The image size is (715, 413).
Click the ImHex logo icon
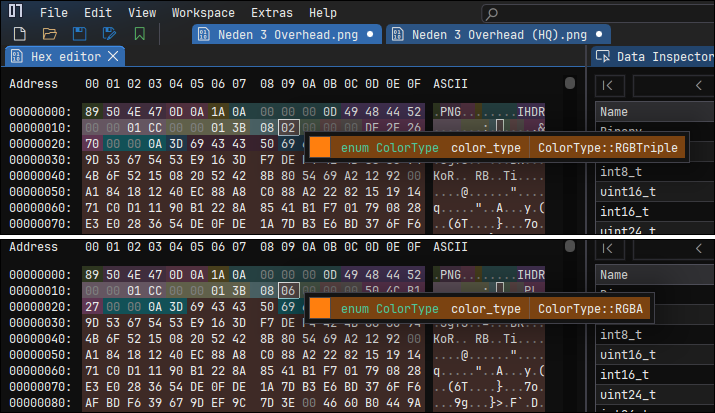[x=15, y=10]
